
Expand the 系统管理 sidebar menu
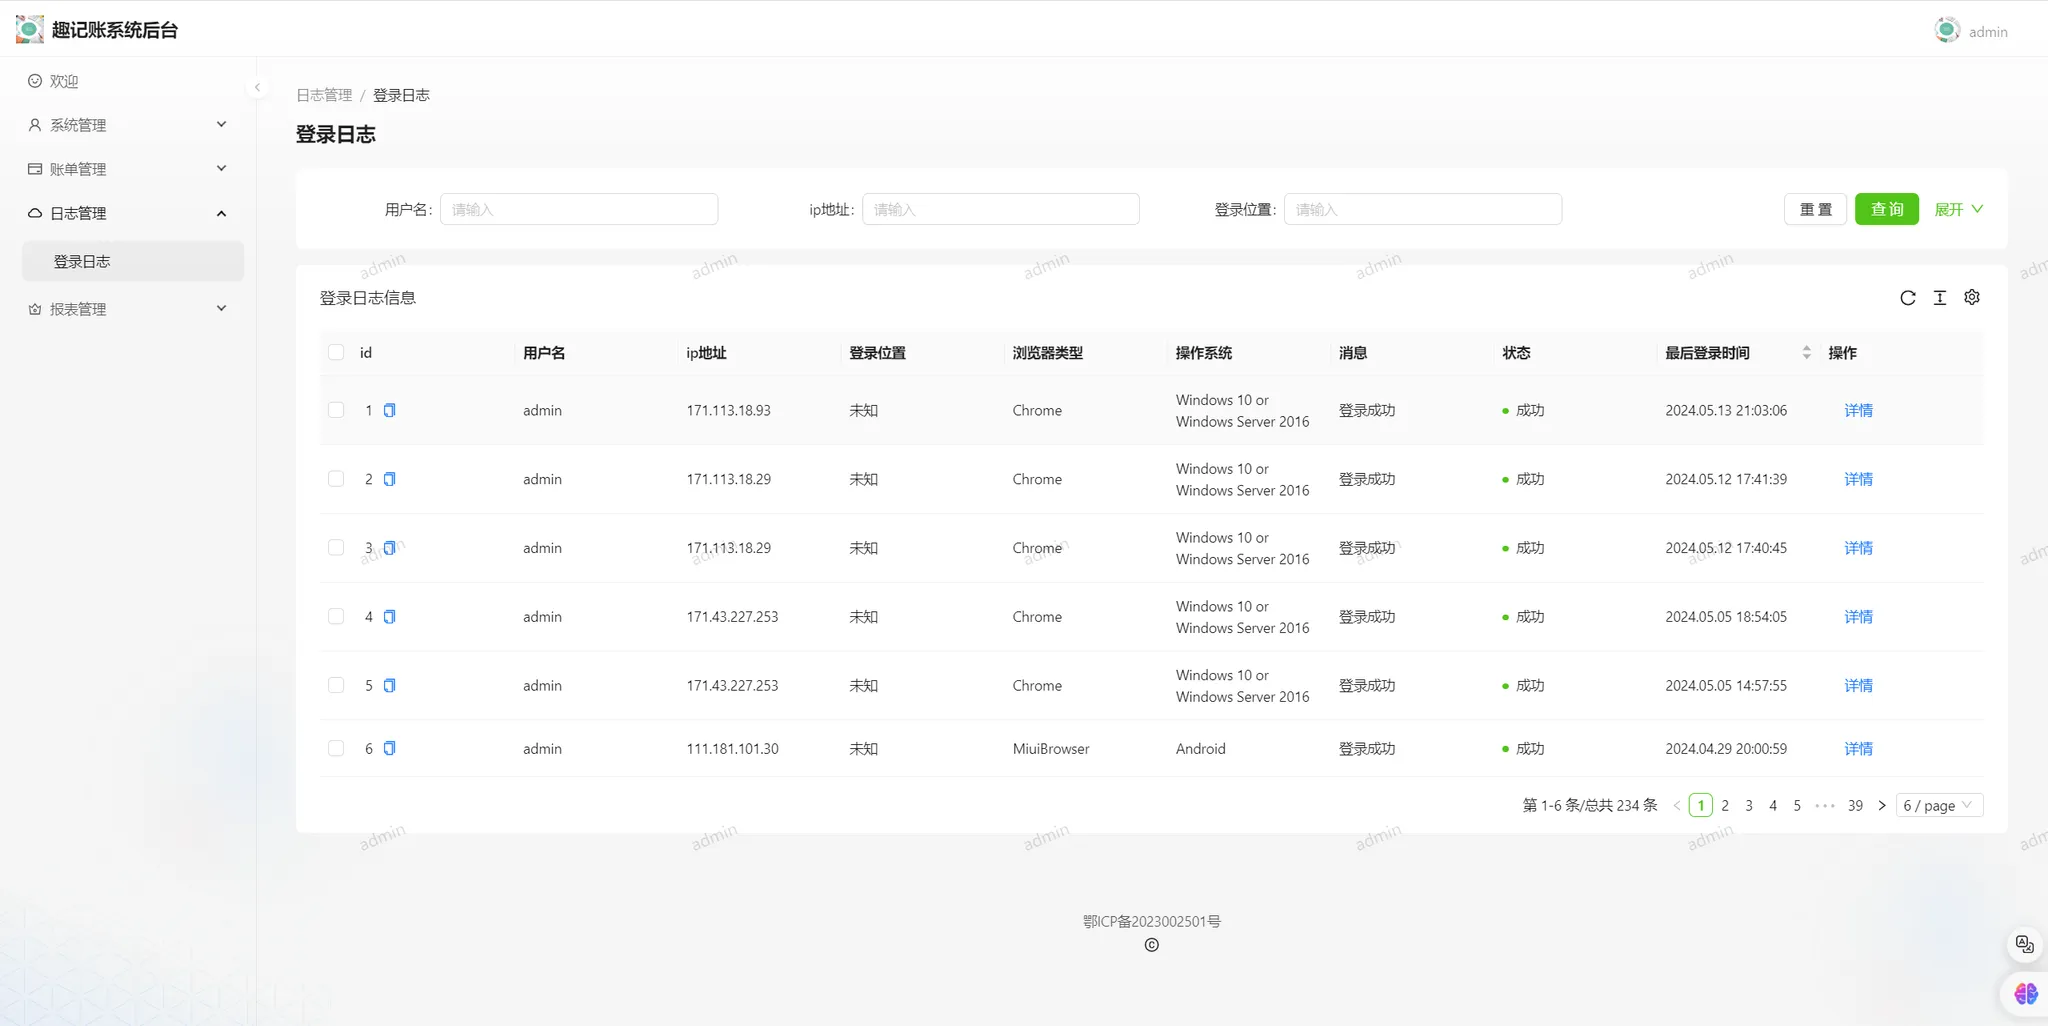tap(128, 125)
